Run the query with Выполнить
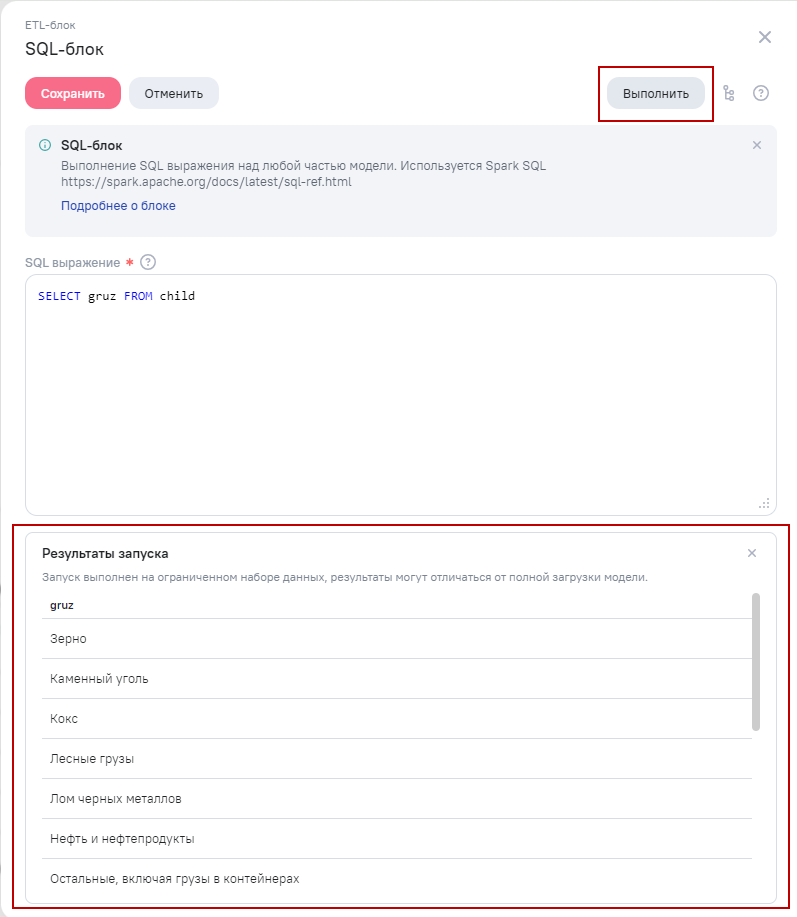The width and height of the screenshot is (797, 917). [656, 93]
